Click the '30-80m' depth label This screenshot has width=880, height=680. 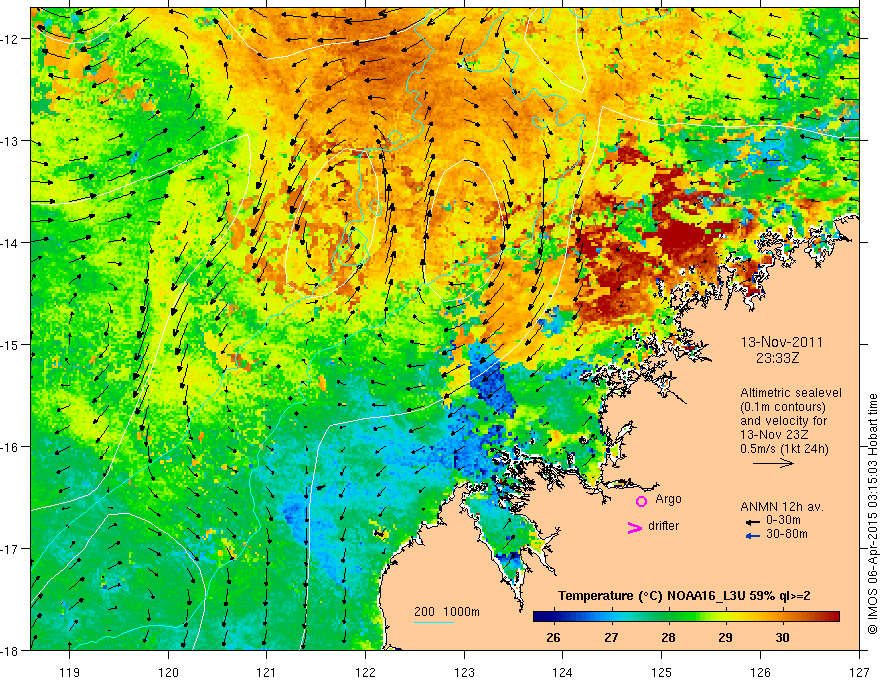tap(787, 534)
